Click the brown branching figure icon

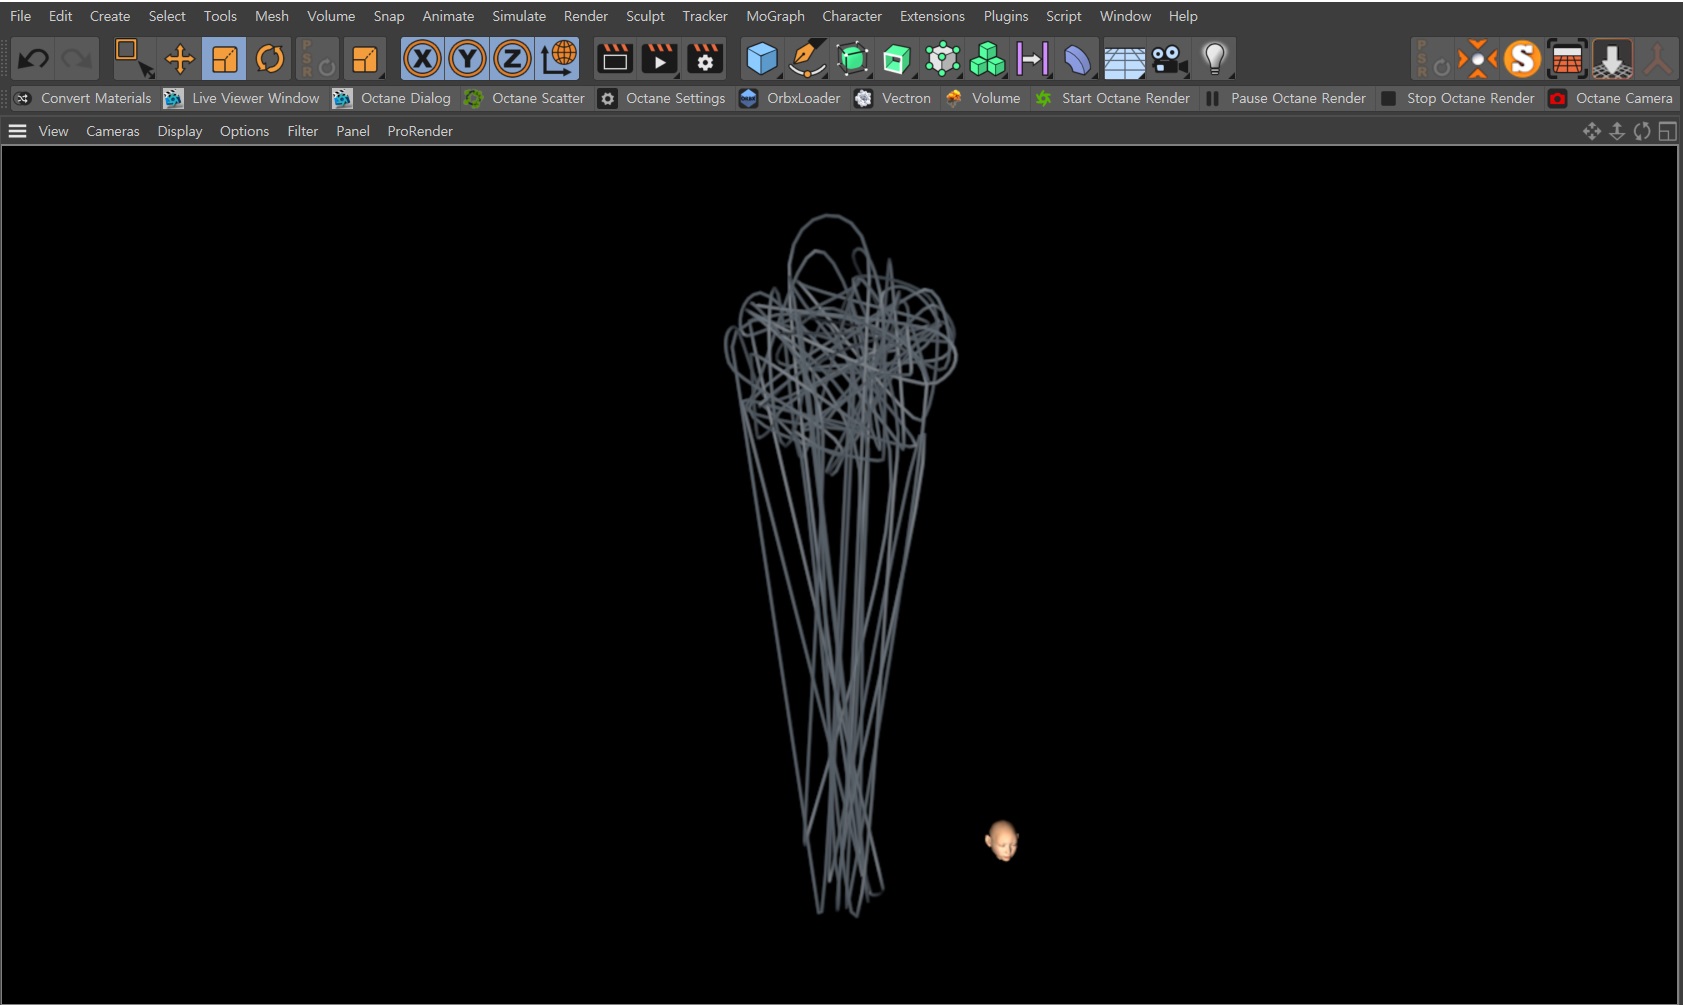coord(1657,59)
